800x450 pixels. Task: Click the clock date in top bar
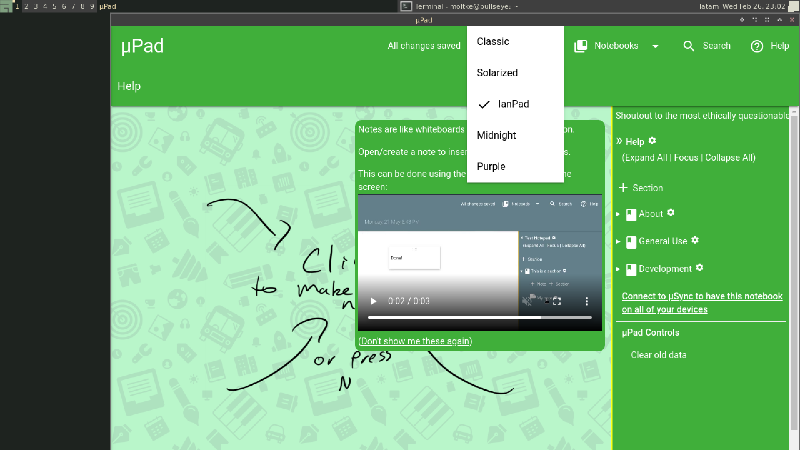pyautogui.click(x=753, y=6)
